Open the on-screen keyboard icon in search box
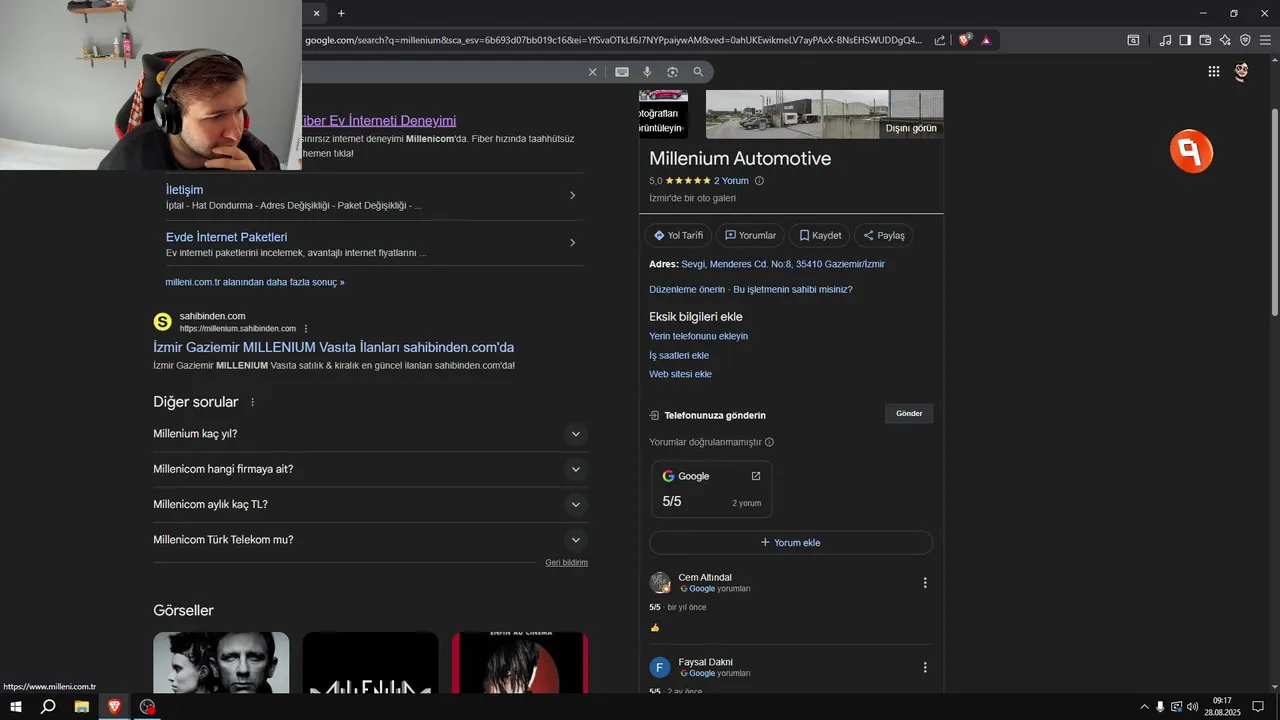1280x720 pixels. pyautogui.click(x=622, y=72)
